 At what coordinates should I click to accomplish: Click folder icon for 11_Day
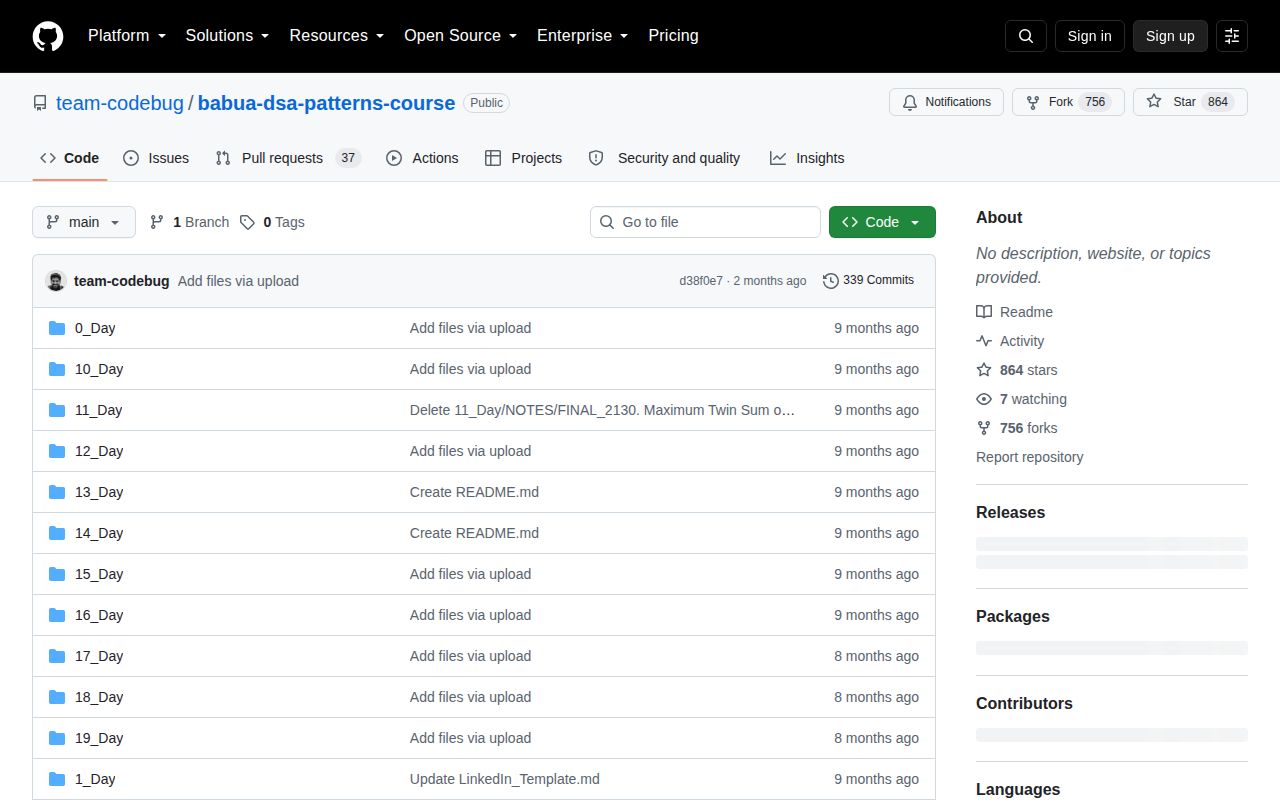(57, 410)
